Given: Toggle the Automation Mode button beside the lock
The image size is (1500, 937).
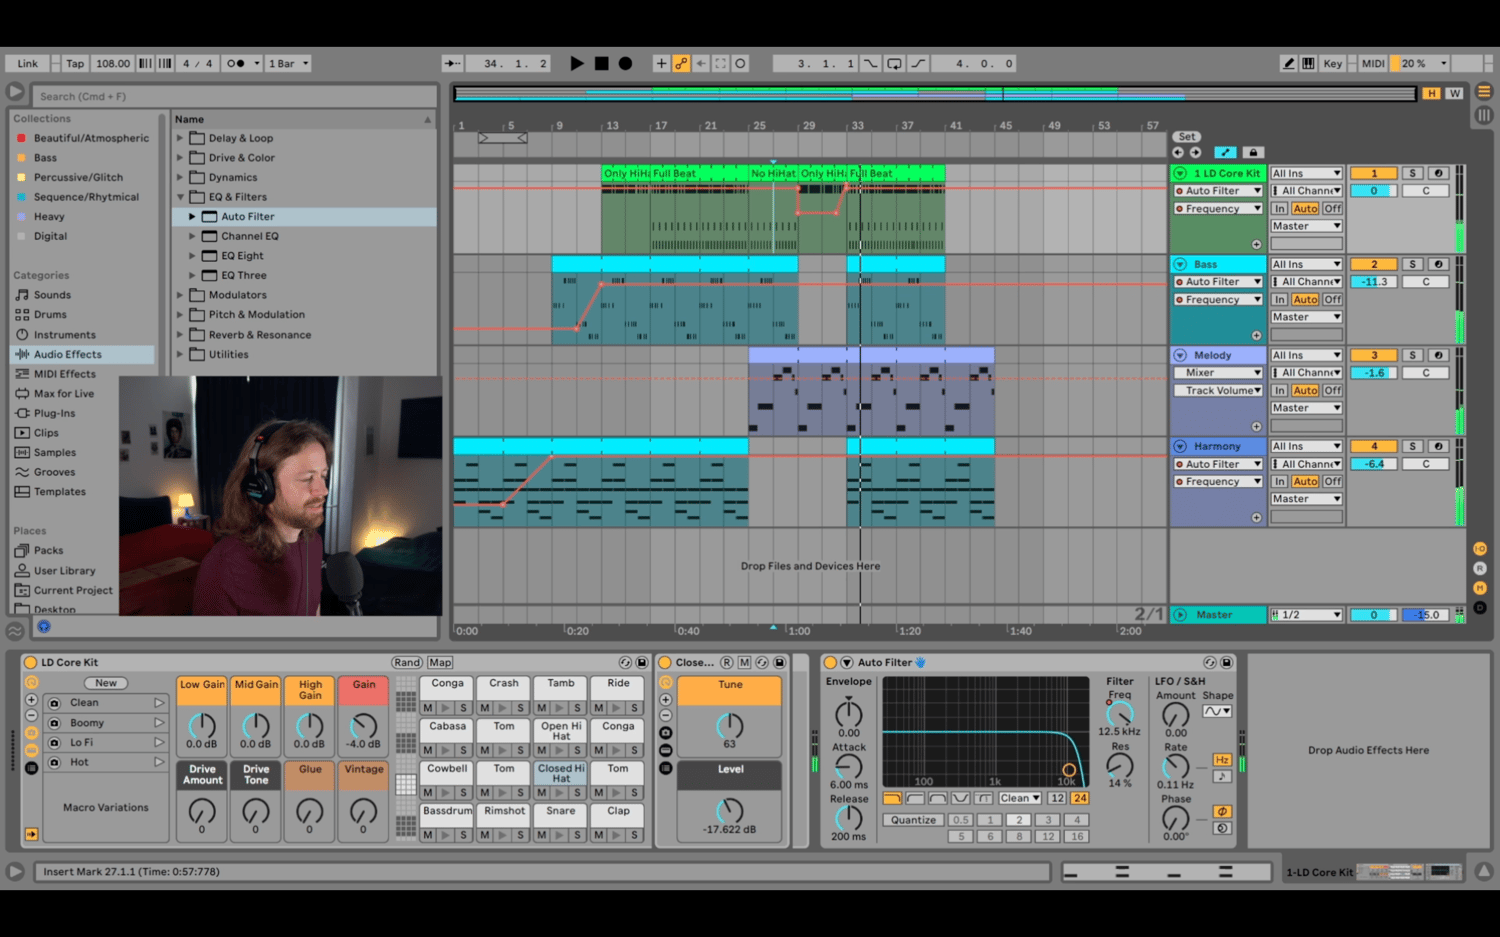Looking at the screenshot, I should tap(1225, 152).
